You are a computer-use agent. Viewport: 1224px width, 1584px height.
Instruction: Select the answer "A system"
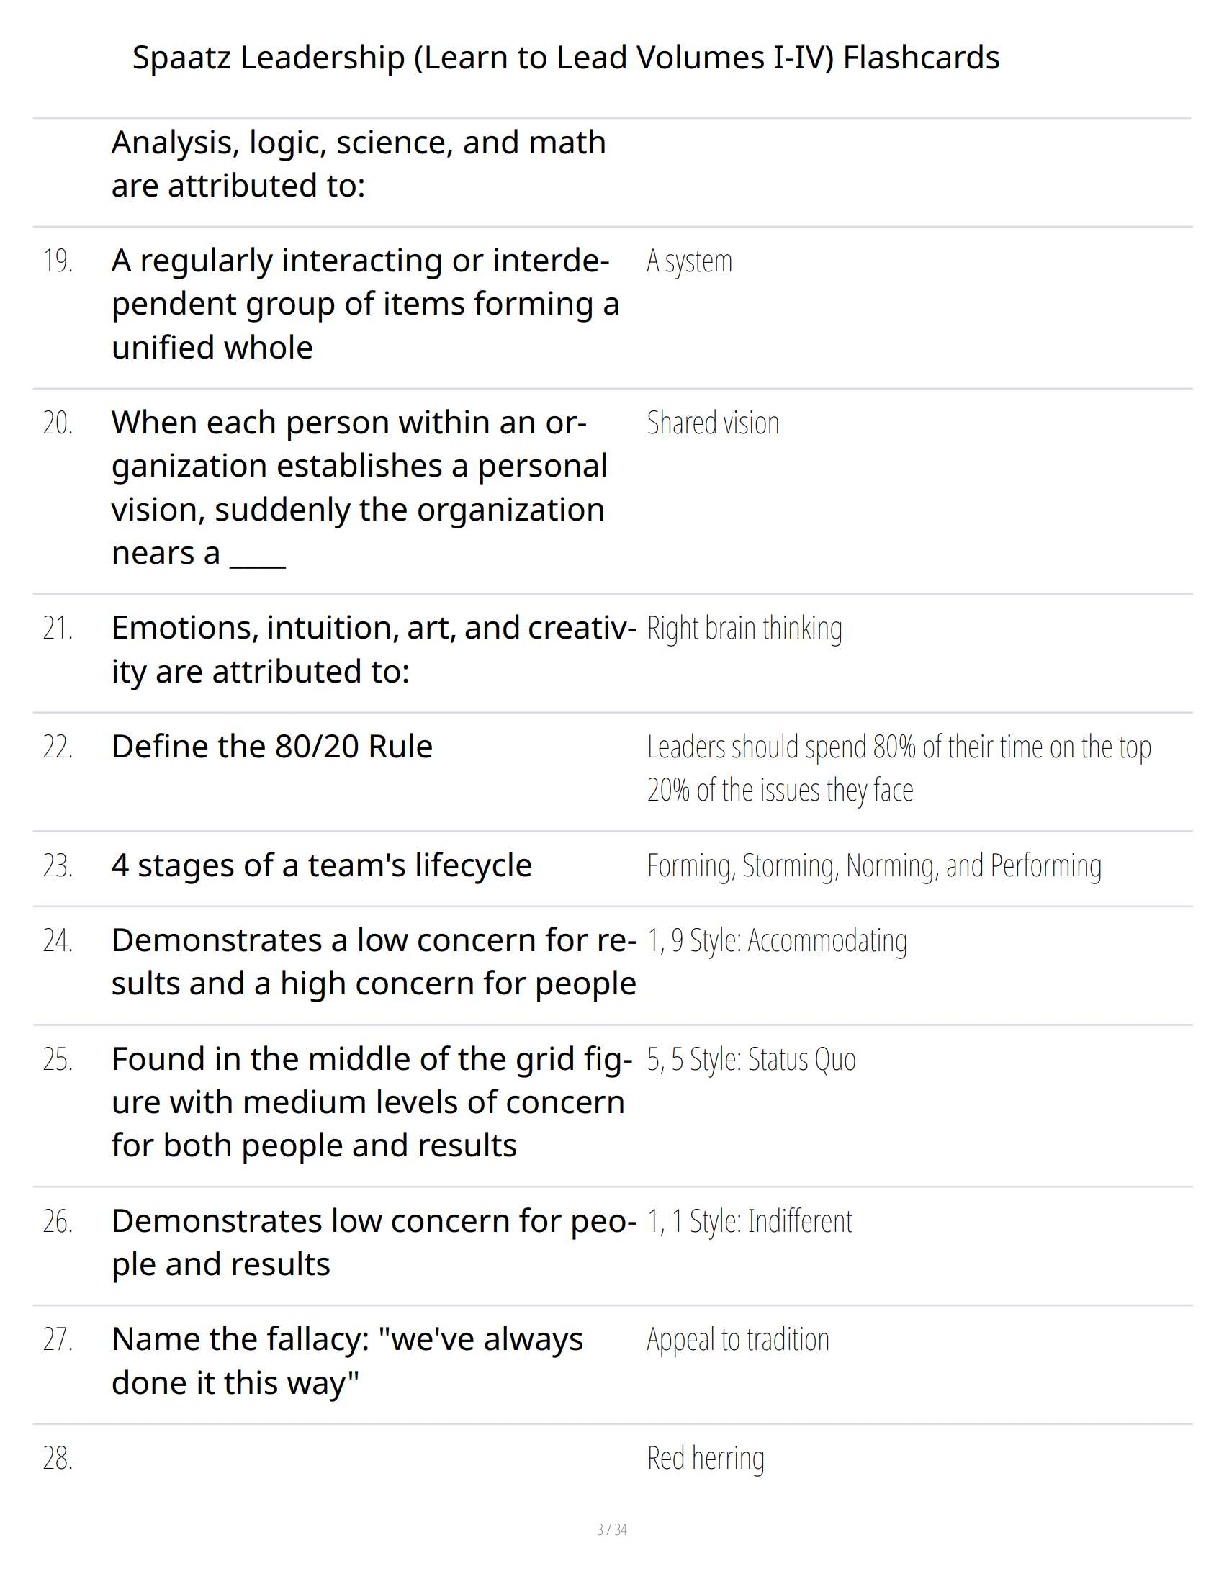tap(689, 262)
